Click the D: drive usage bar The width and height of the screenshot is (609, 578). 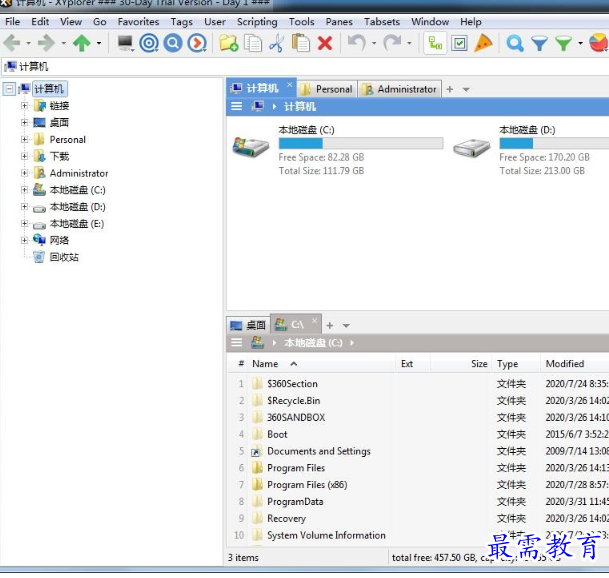coord(554,143)
